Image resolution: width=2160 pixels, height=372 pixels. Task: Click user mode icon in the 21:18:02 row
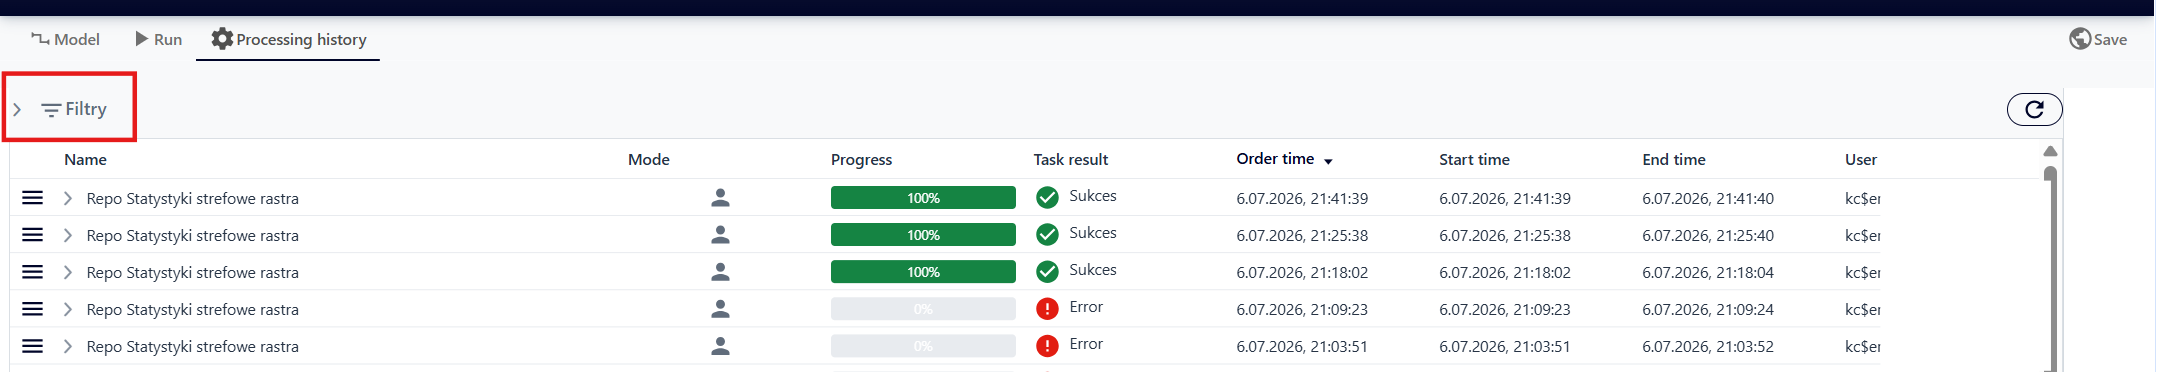click(720, 272)
